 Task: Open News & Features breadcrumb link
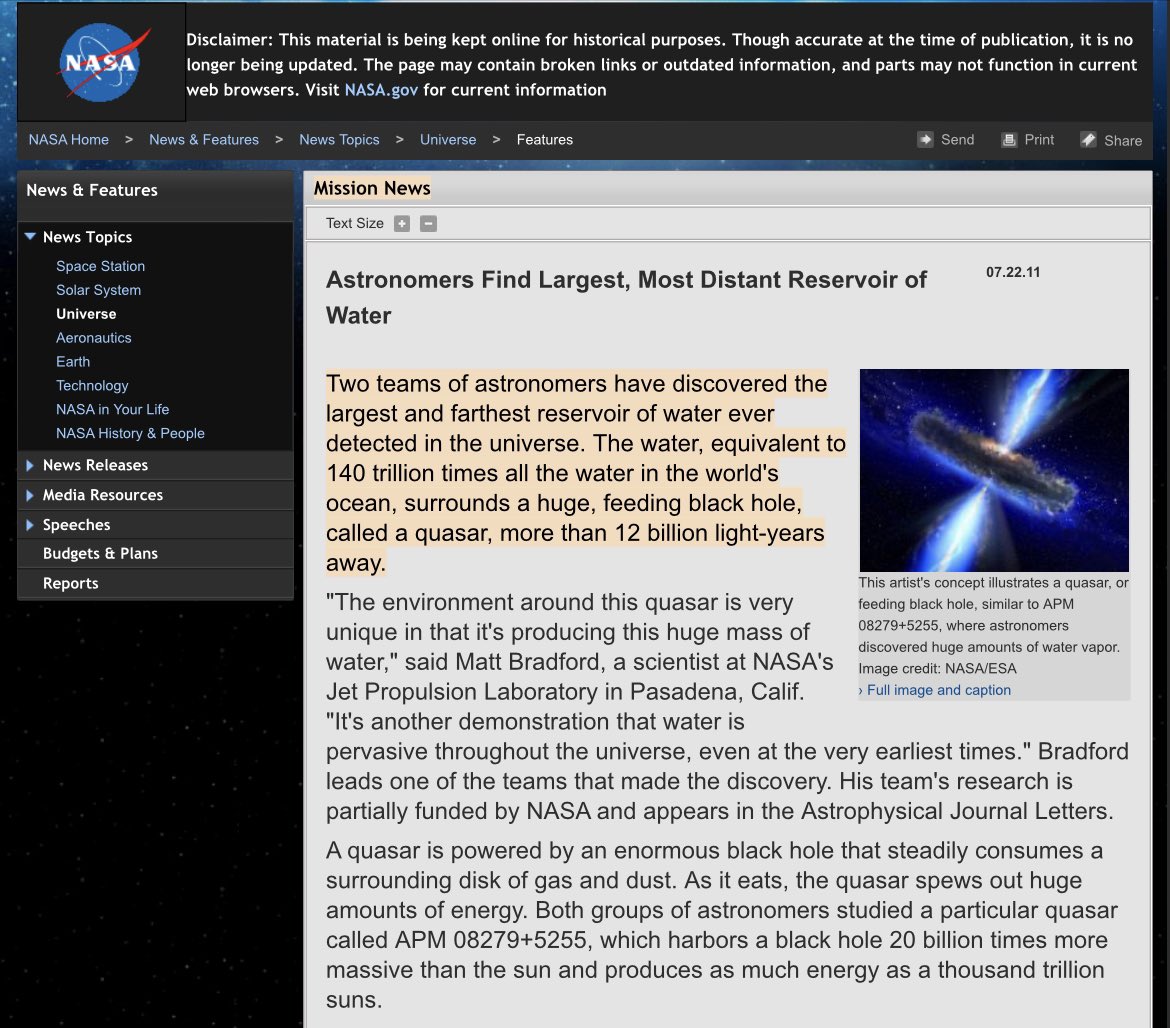204,140
